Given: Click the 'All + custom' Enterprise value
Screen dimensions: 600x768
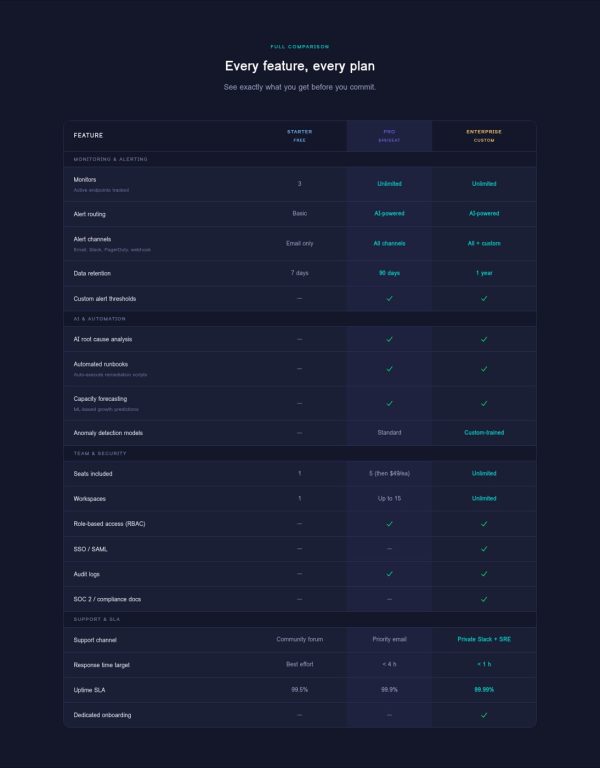Looking at the screenshot, I should (x=484, y=243).
